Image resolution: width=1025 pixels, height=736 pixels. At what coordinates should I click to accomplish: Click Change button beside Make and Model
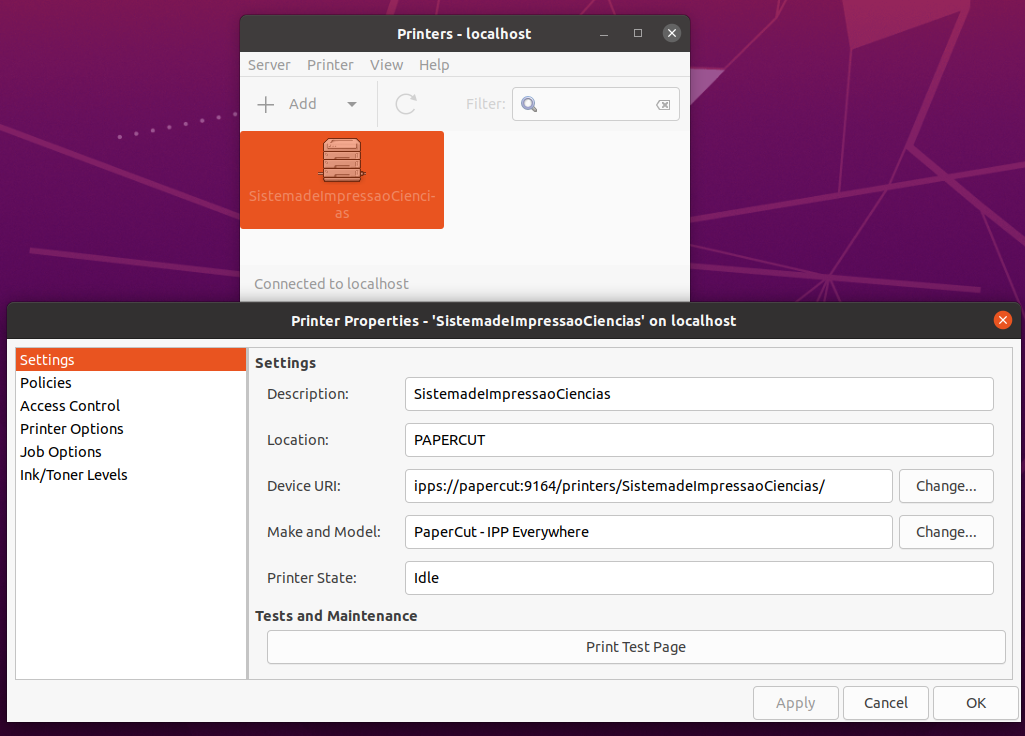[x=946, y=532]
